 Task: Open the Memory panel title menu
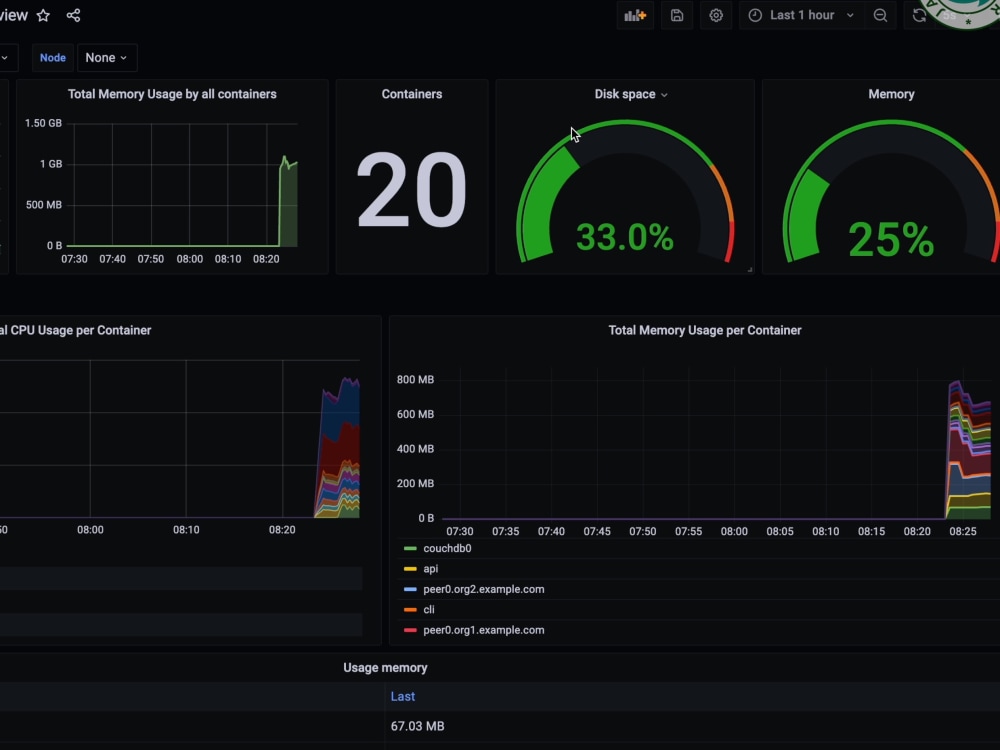point(891,93)
